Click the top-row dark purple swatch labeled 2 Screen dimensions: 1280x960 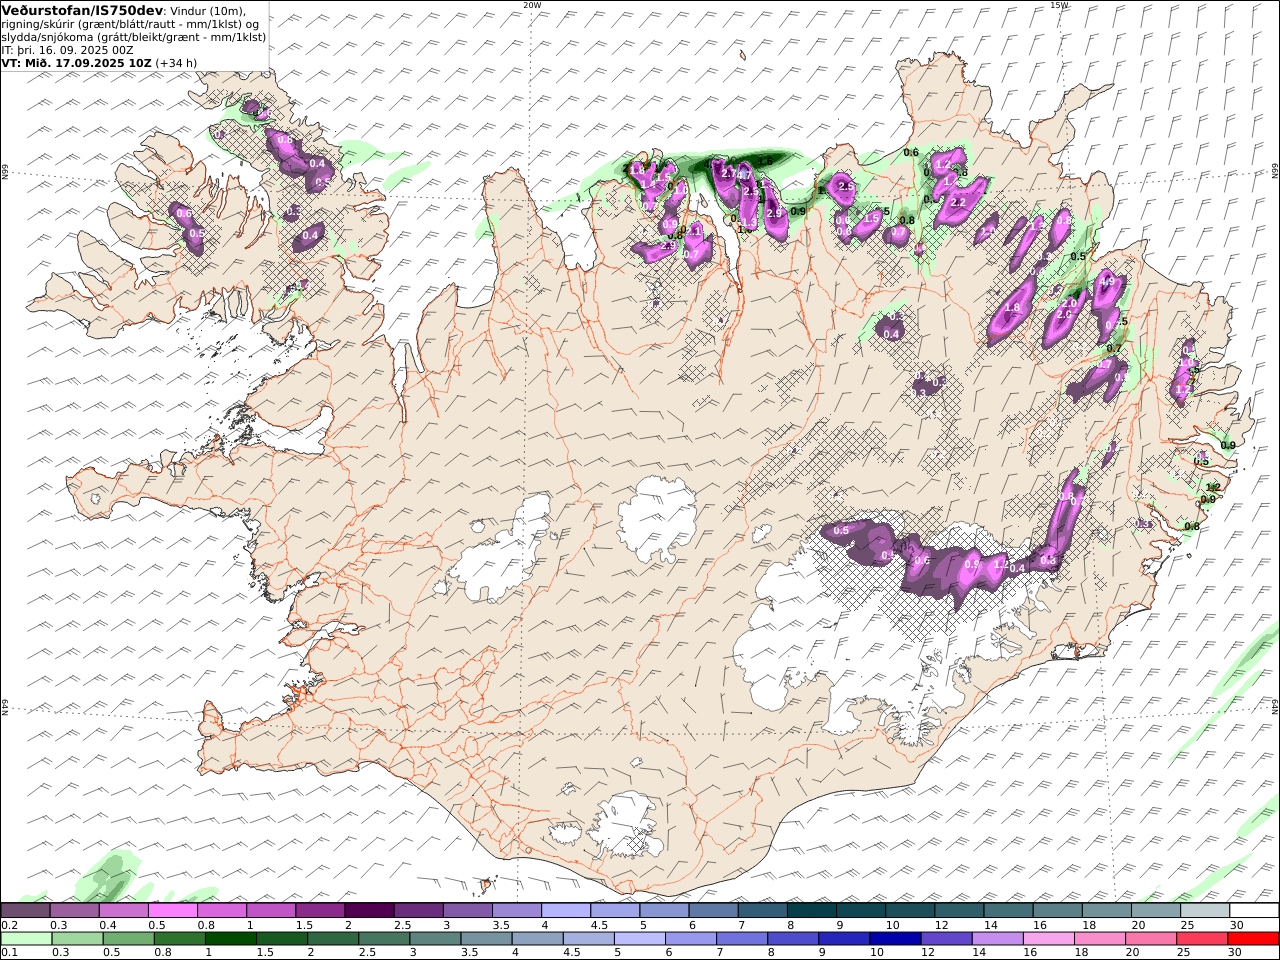coord(369,911)
